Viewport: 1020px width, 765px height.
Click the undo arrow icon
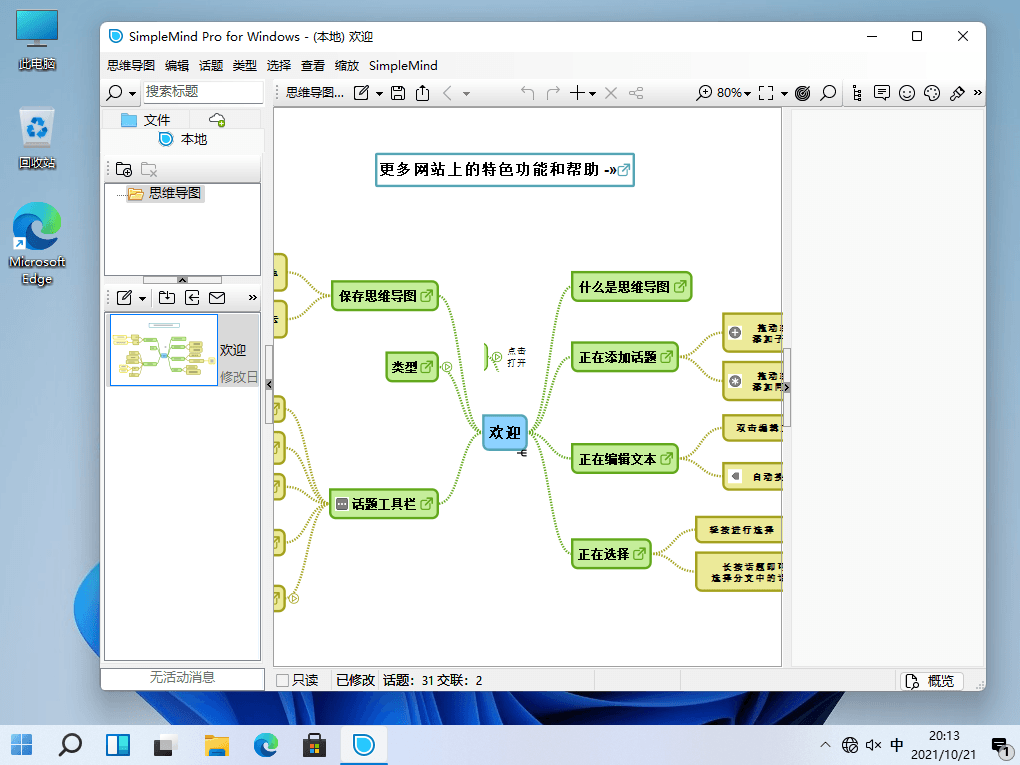click(x=528, y=93)
